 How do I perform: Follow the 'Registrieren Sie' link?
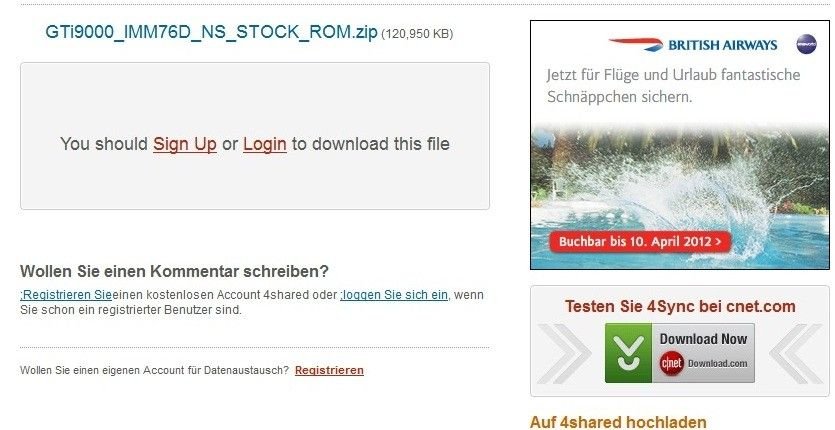tap(66, 295)
